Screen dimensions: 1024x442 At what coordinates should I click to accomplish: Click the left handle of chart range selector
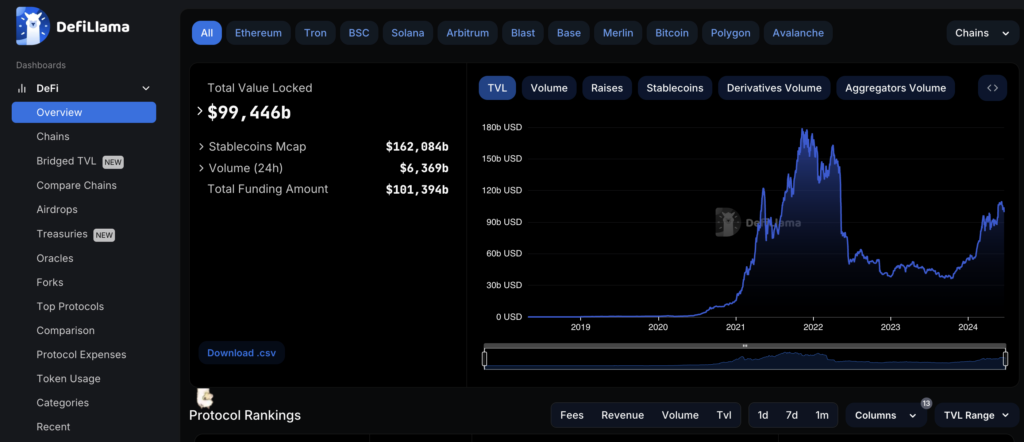tap(485, 358)
